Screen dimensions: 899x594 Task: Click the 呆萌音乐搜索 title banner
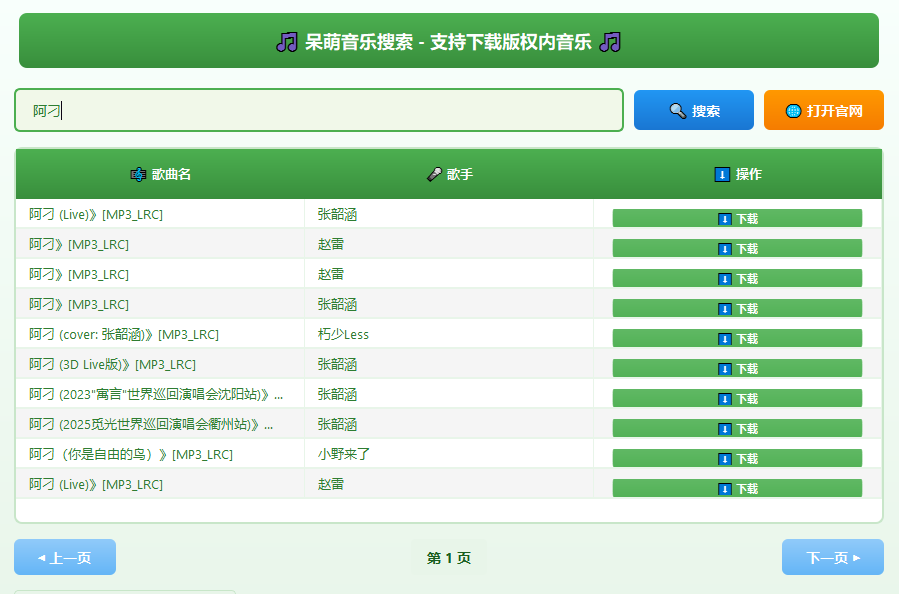tap(449, 42)
